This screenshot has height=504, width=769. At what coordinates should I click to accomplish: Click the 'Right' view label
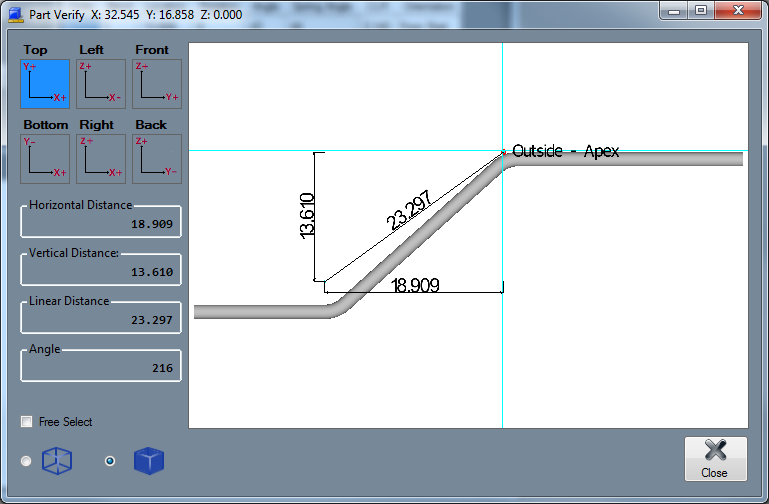tap(97, 125)
